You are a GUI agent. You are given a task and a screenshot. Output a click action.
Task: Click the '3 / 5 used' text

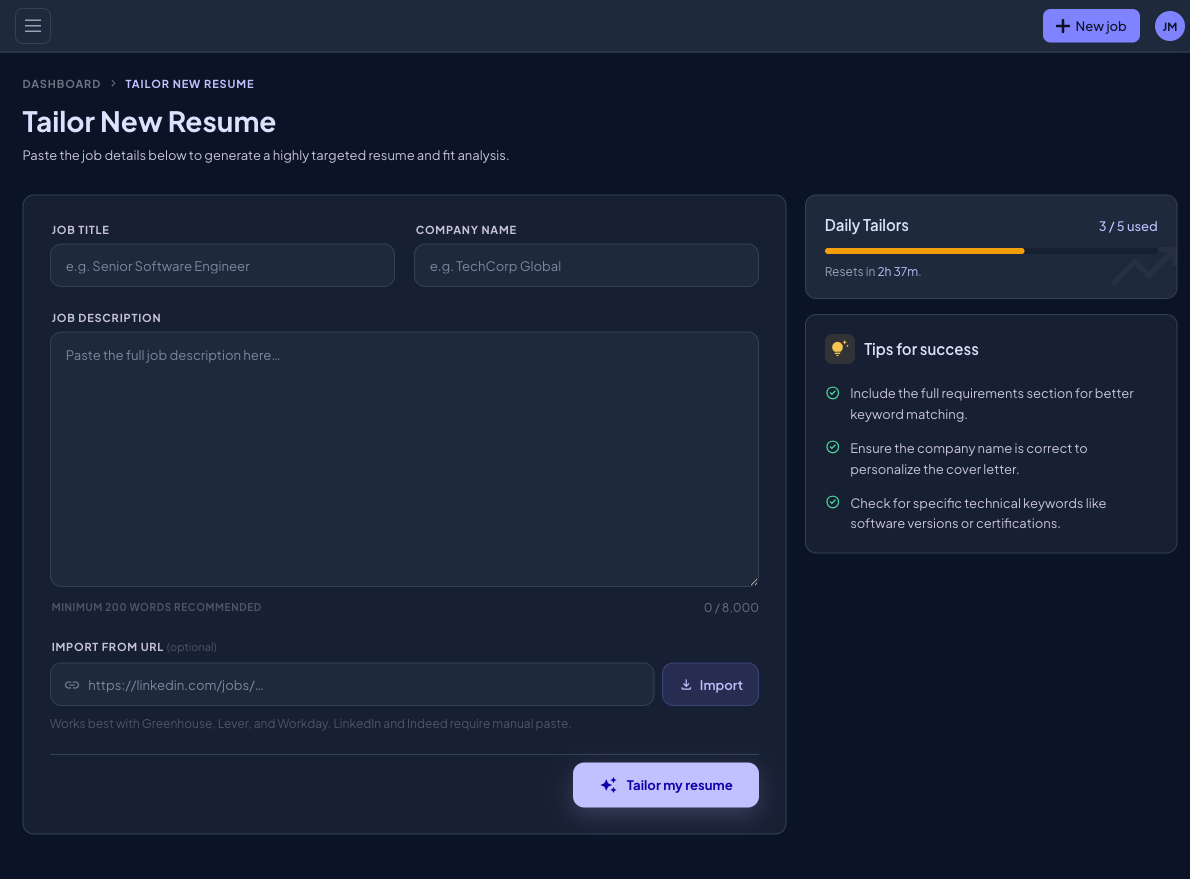(1128, 226)
